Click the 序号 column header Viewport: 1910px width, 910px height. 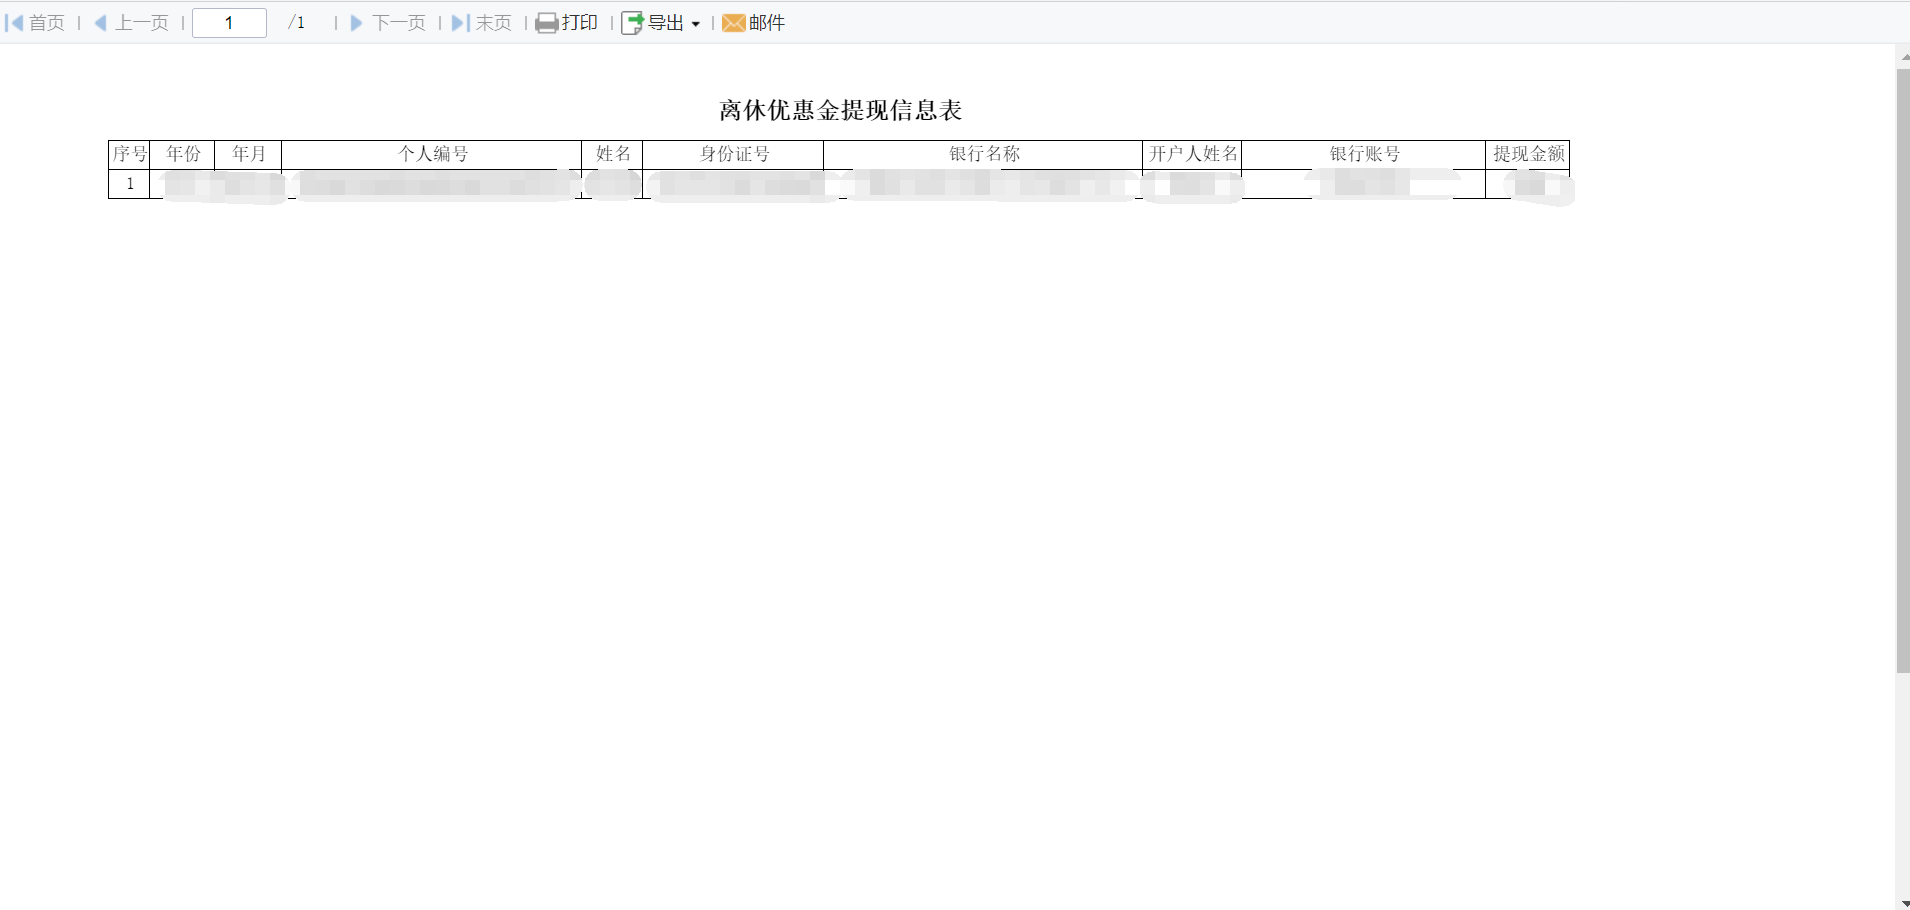coord(129,154)
